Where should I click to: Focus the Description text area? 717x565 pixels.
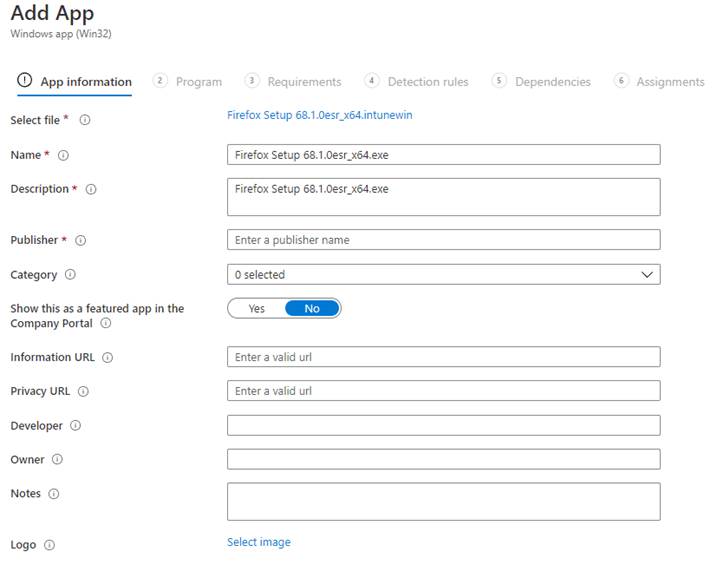[444, 197]
